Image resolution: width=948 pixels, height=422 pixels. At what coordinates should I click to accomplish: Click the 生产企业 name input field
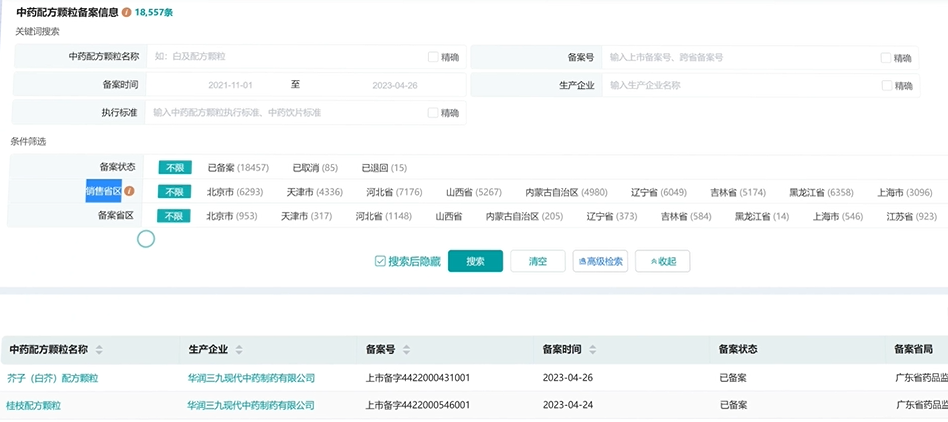click(740, 85)
